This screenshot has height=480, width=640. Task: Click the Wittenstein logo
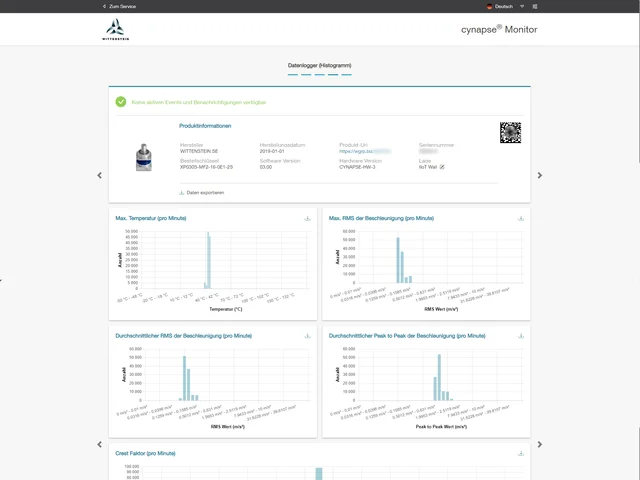(116, 29)
